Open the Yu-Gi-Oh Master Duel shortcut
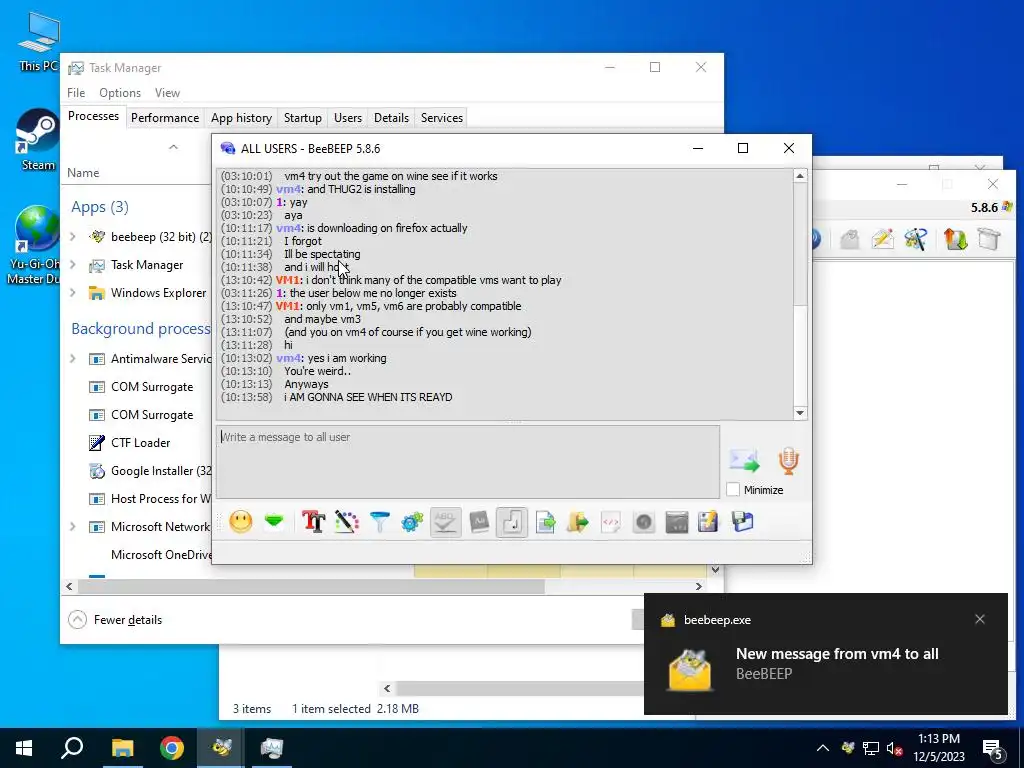Screen dimensions: 1024x768 (37, 246)
